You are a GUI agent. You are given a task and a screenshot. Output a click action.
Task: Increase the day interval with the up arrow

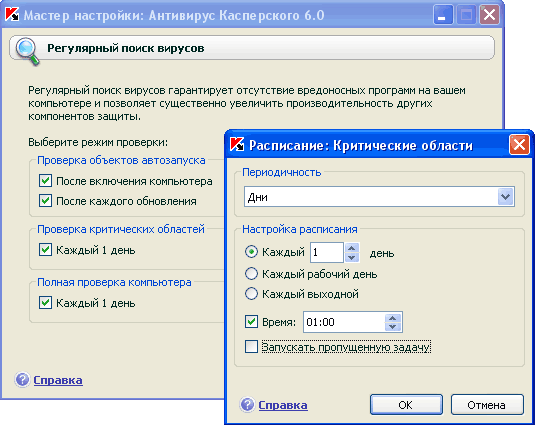pyautogui.click(x=352, y=248)
